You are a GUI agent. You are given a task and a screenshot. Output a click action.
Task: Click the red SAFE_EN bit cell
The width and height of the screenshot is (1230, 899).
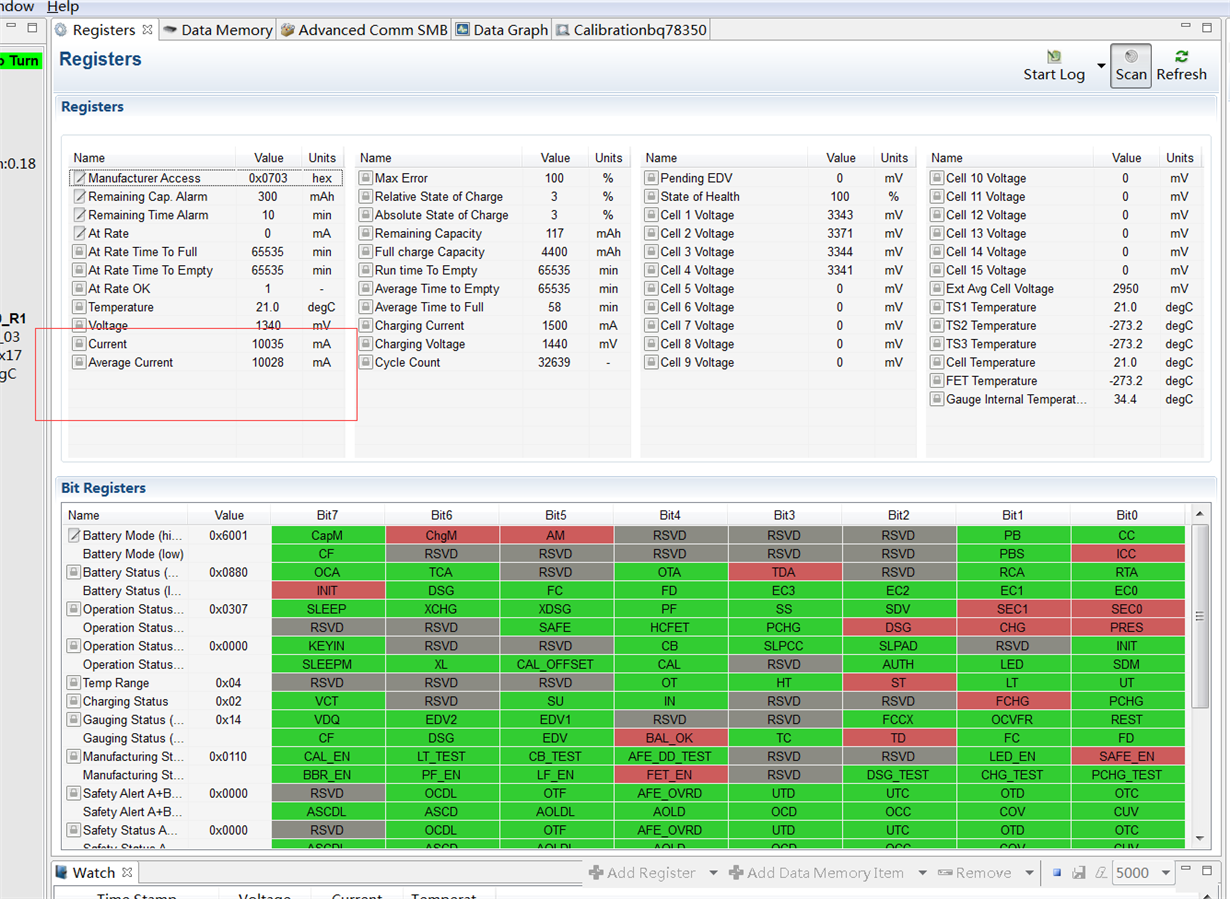1127,757
